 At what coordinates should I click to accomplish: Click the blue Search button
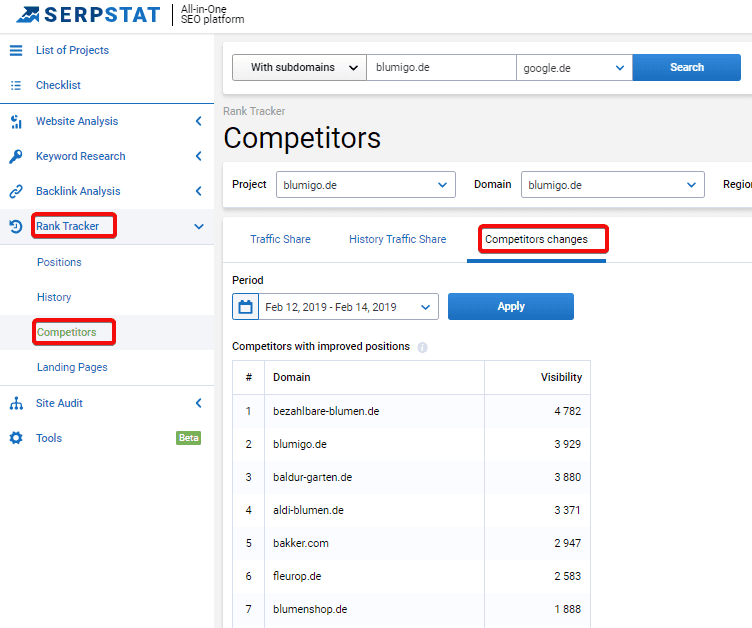[x=687, y=68]
